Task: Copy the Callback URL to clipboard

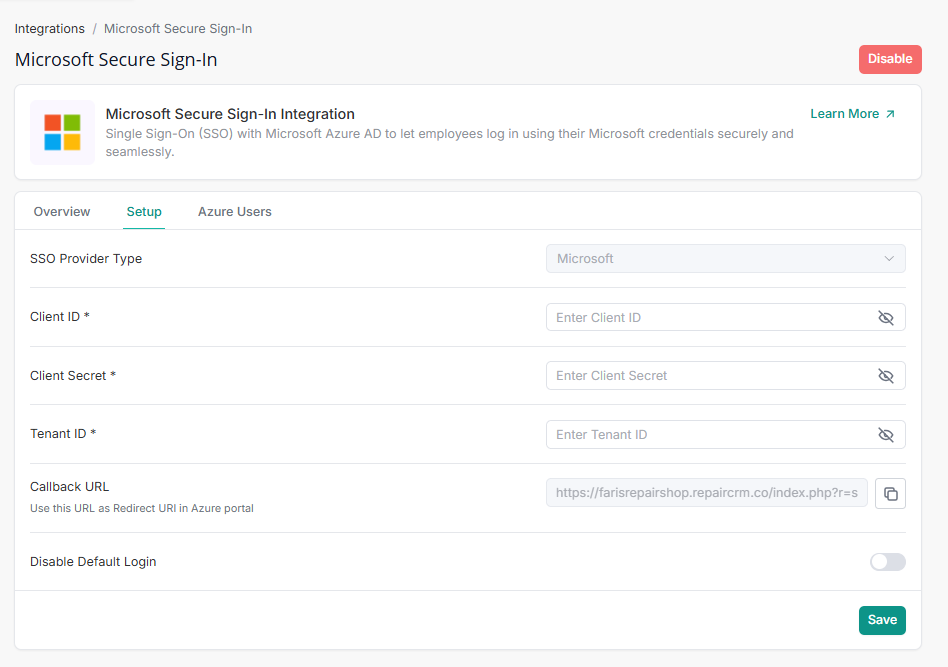Action: 890,493
